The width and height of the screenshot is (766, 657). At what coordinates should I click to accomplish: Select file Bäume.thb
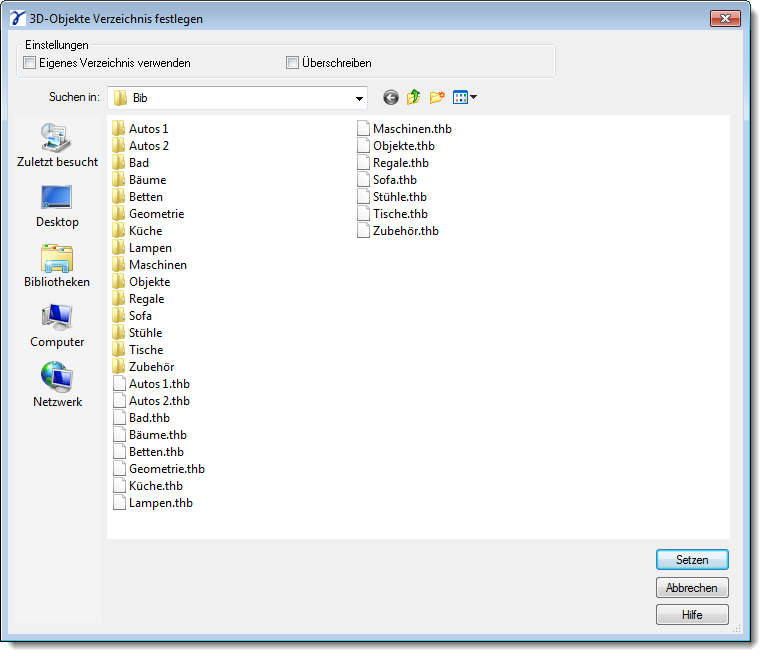coord(150,435)
